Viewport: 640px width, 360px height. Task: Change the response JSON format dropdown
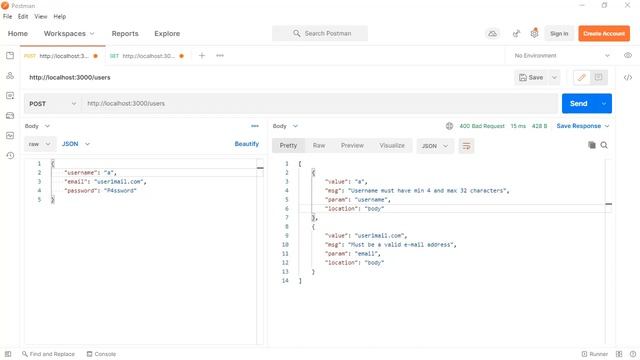click(435, 146)
